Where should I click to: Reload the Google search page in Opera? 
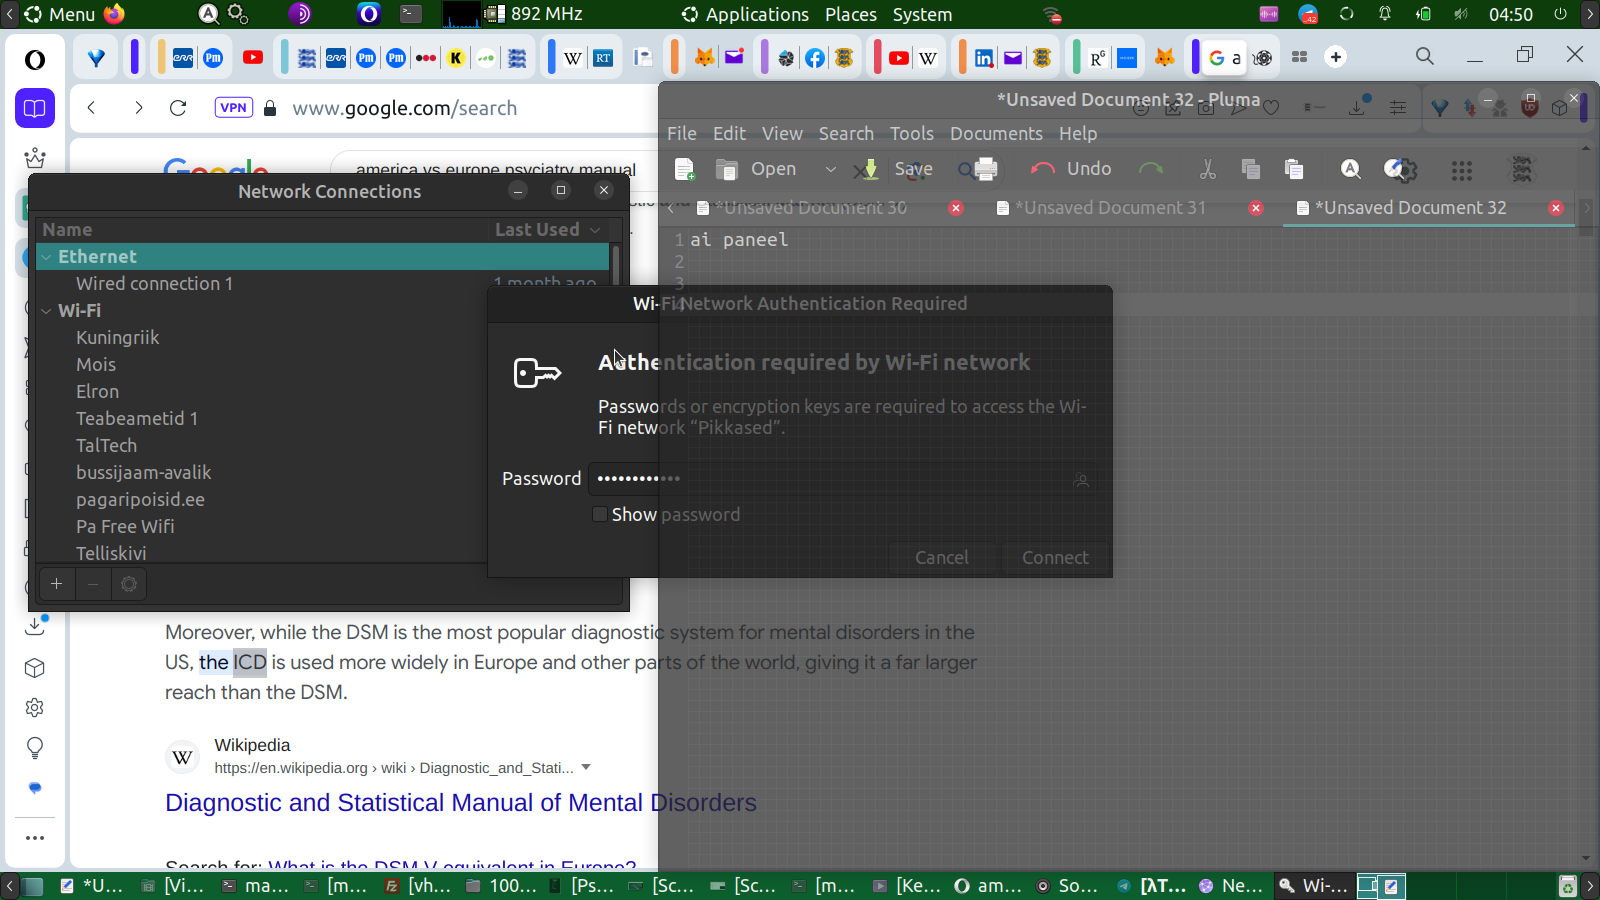click(178, 108)
